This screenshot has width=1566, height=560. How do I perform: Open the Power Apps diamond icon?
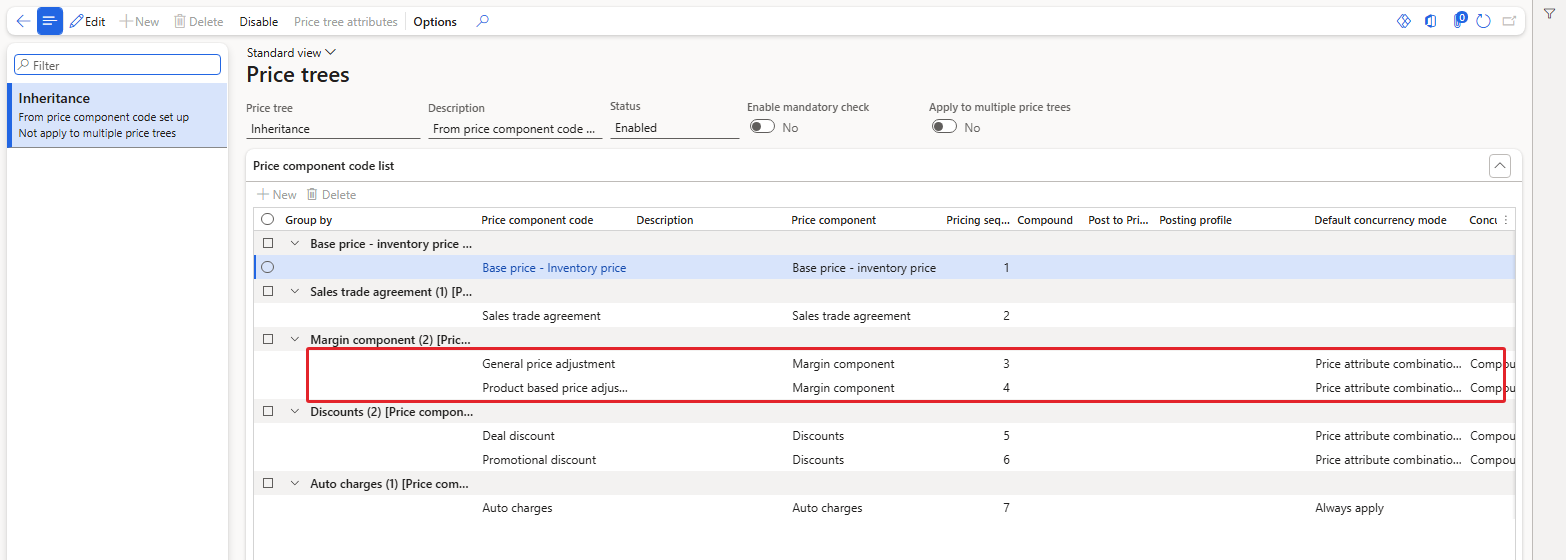click(1404, 21)
